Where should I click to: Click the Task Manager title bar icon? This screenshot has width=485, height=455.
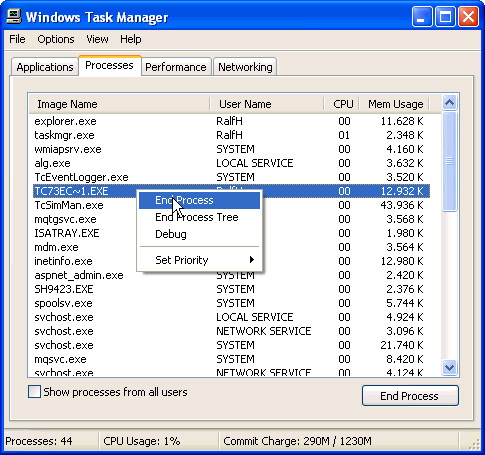pyautogui.click(x=14, y=16)
